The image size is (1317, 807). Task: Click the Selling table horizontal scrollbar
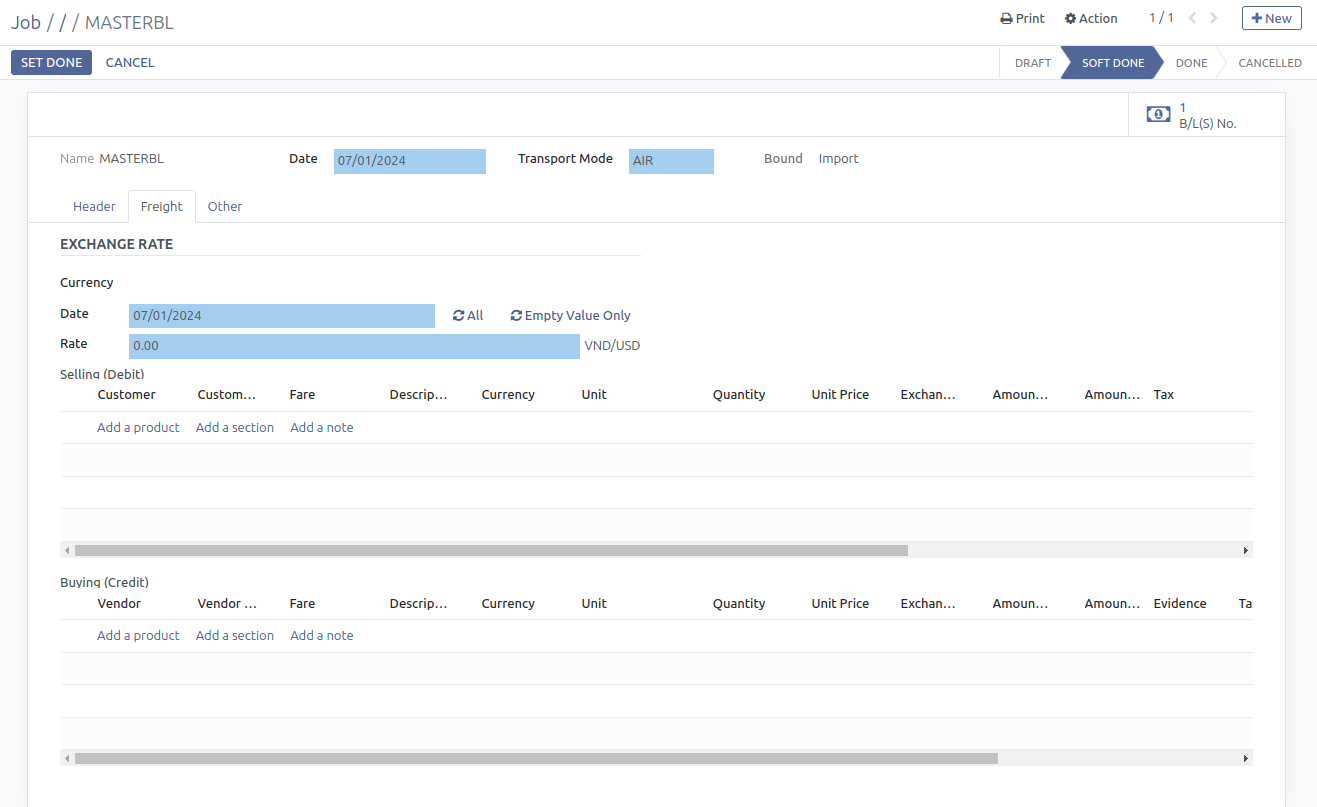coord(490,551)
